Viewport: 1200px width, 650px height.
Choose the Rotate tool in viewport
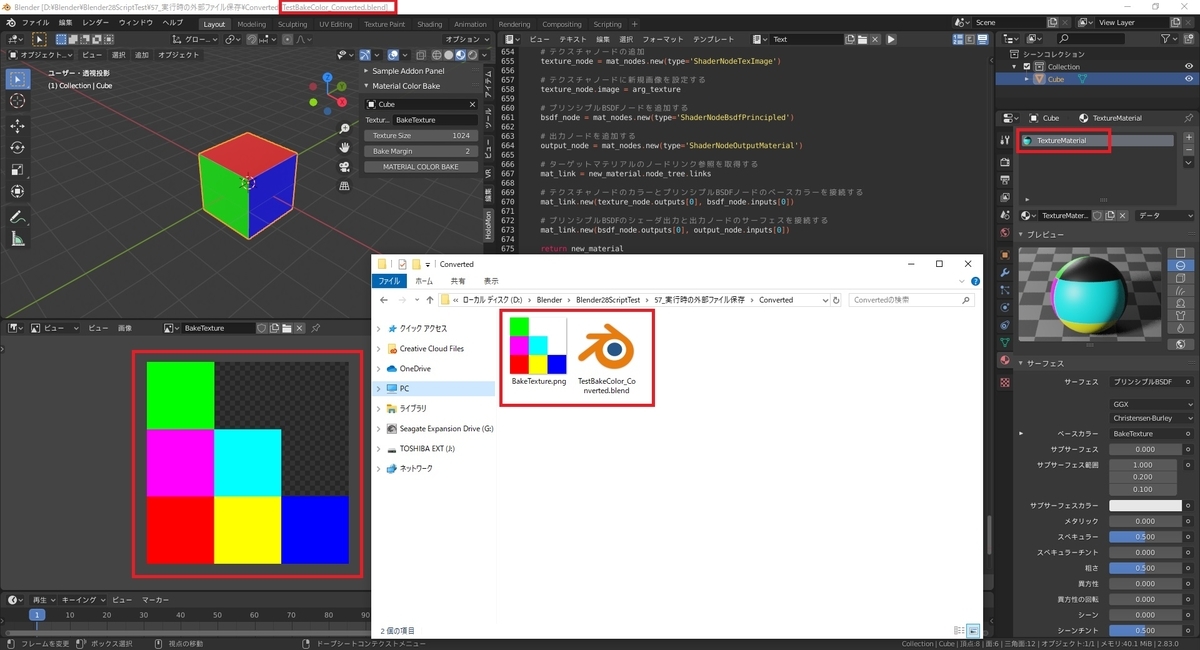pos(17,147)
